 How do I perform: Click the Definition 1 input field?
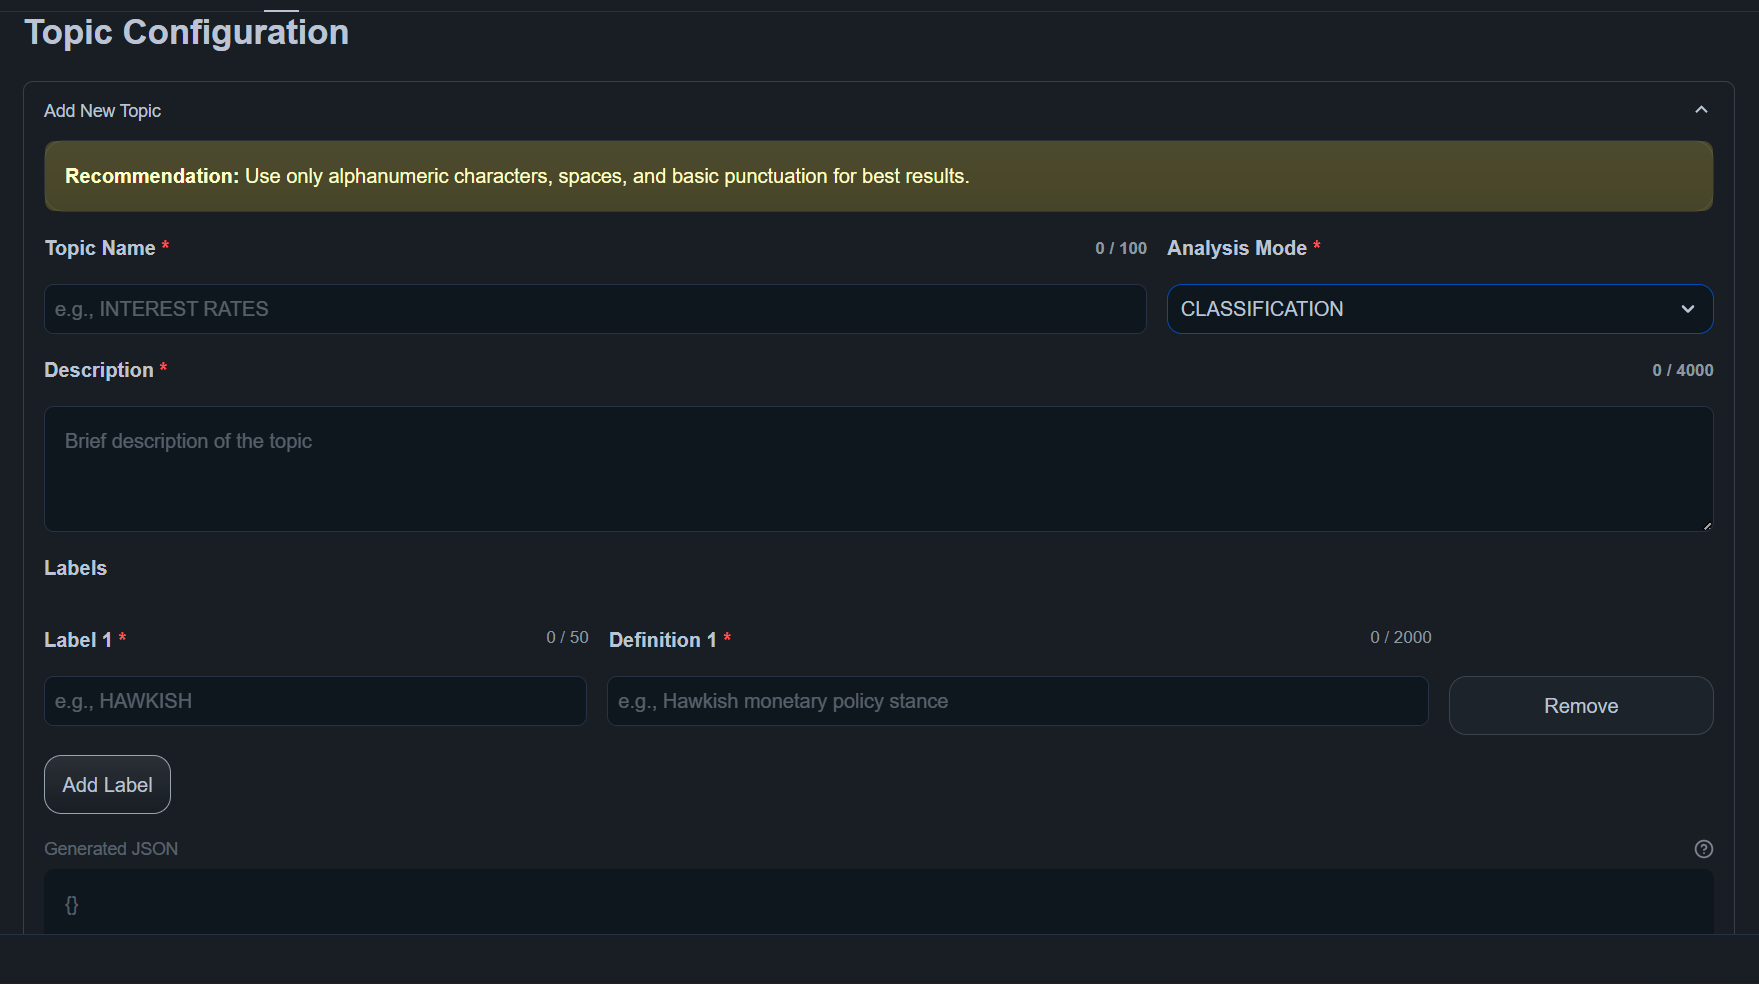(1017, 701)
